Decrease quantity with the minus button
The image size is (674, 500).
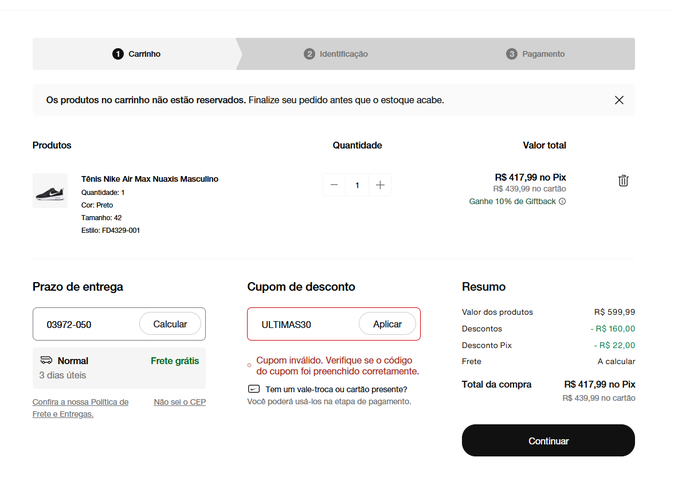point(334,185)
